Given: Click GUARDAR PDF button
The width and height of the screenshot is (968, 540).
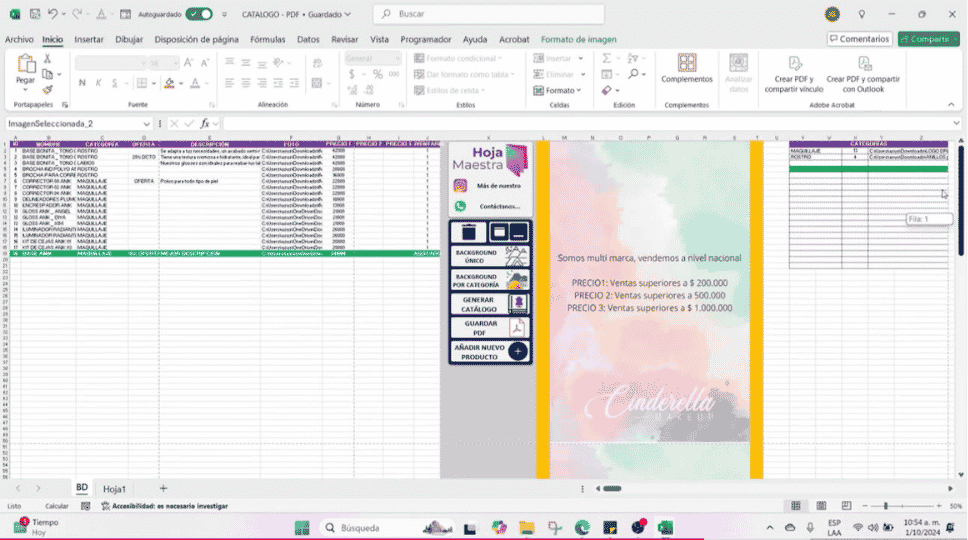Looking at the screenshot, I should click(490, 328).
